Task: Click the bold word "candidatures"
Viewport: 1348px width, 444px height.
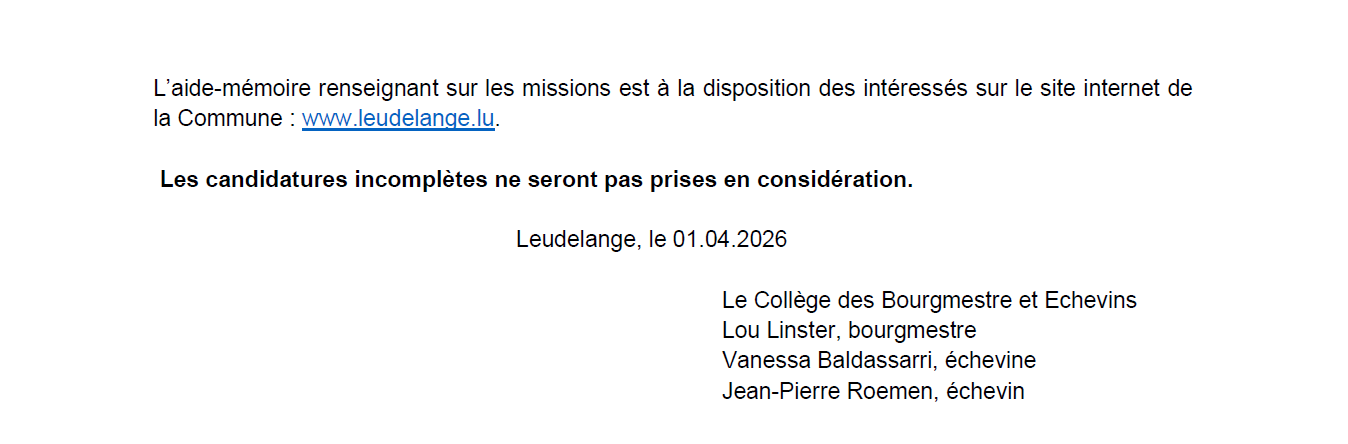Action: pos(271,181)
